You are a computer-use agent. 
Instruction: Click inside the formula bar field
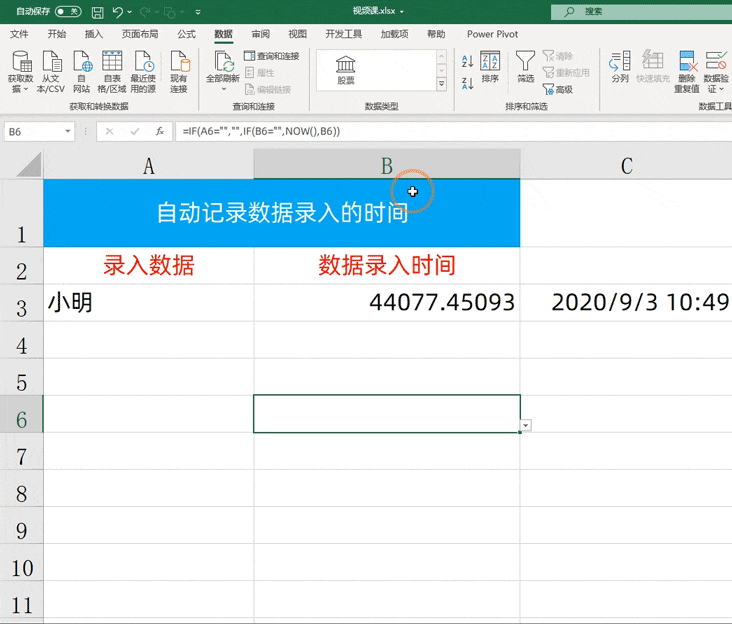pyautogui.click(x=453, y=132)
